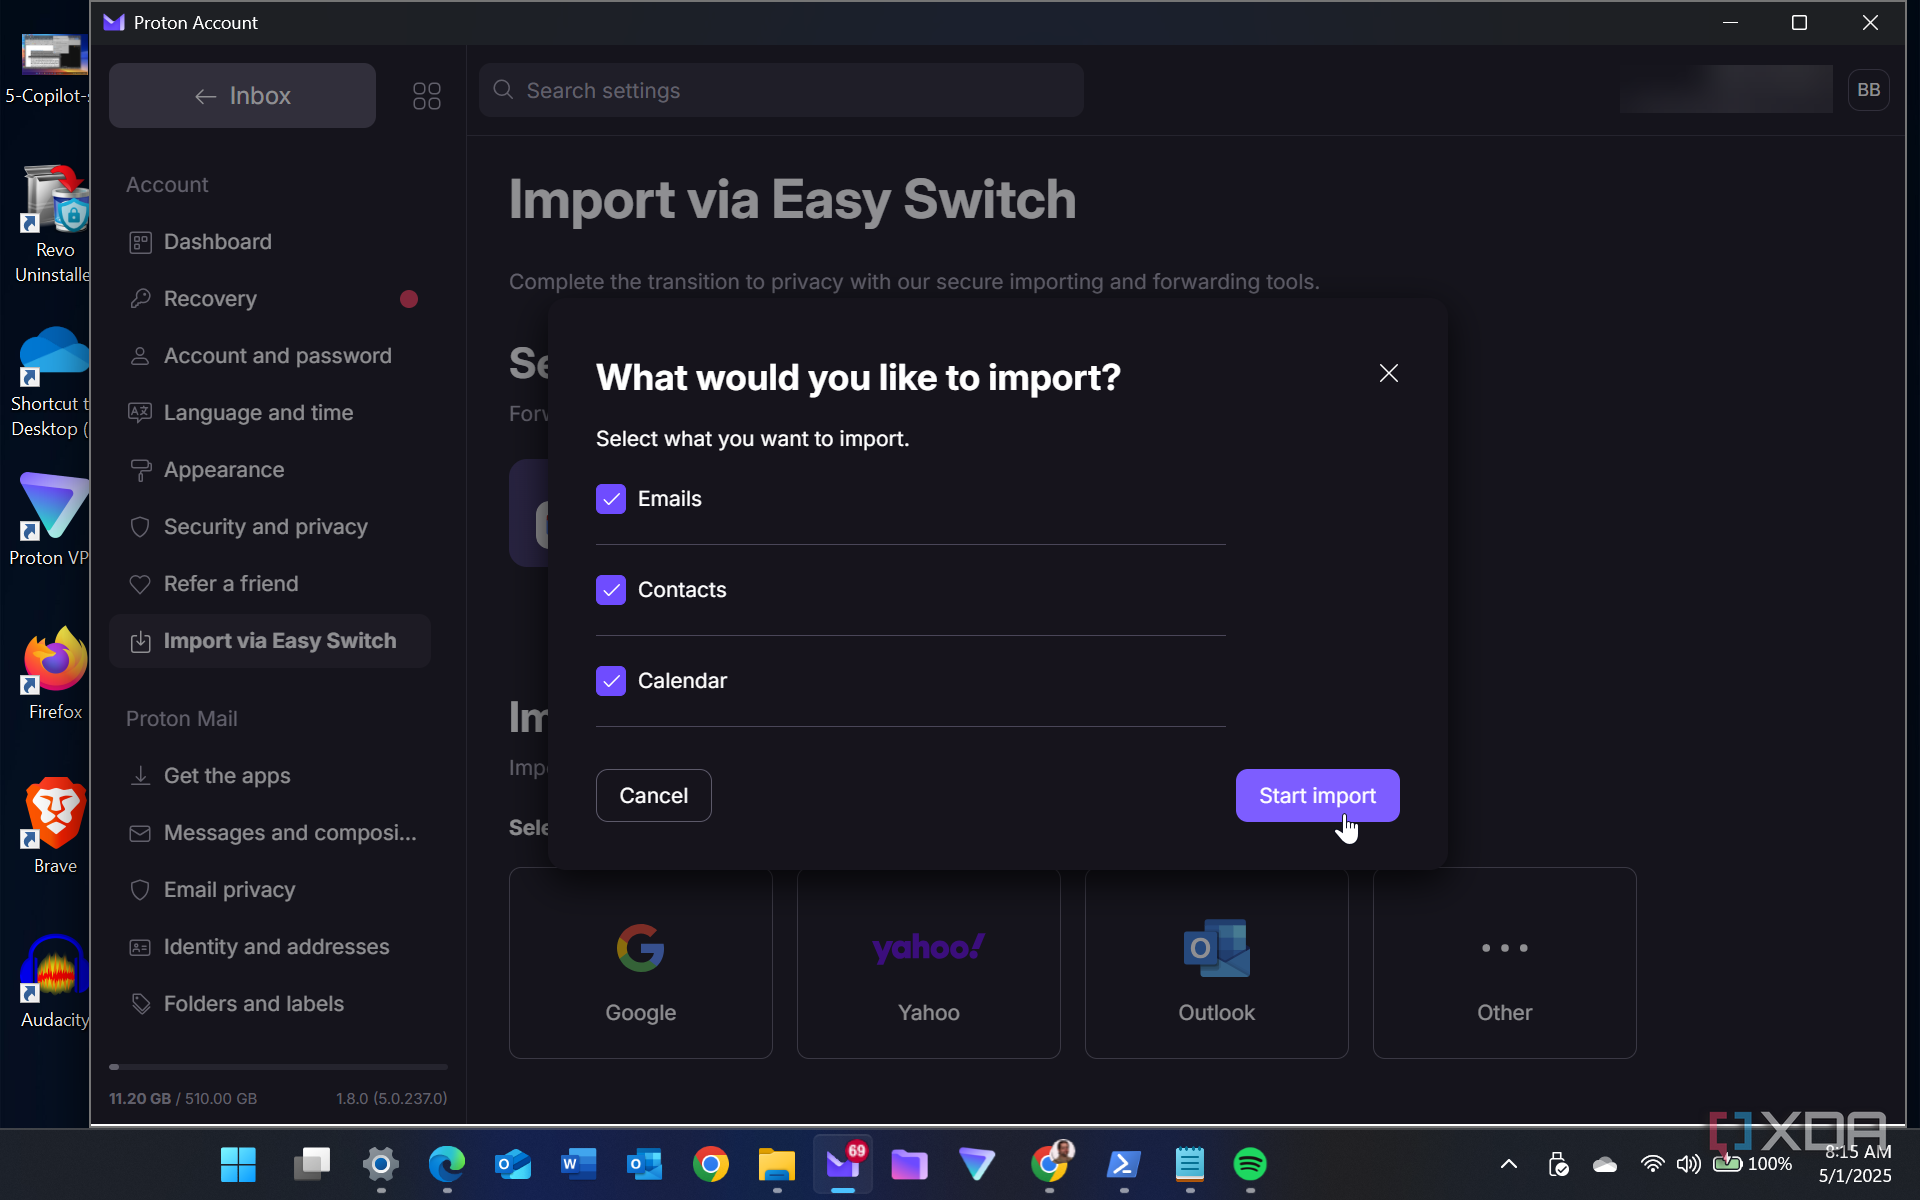Open Proton VPN from taskbar
Image resolution: width=1920 pixels, height=1200 pixels.
click(x=977, y=1164)
